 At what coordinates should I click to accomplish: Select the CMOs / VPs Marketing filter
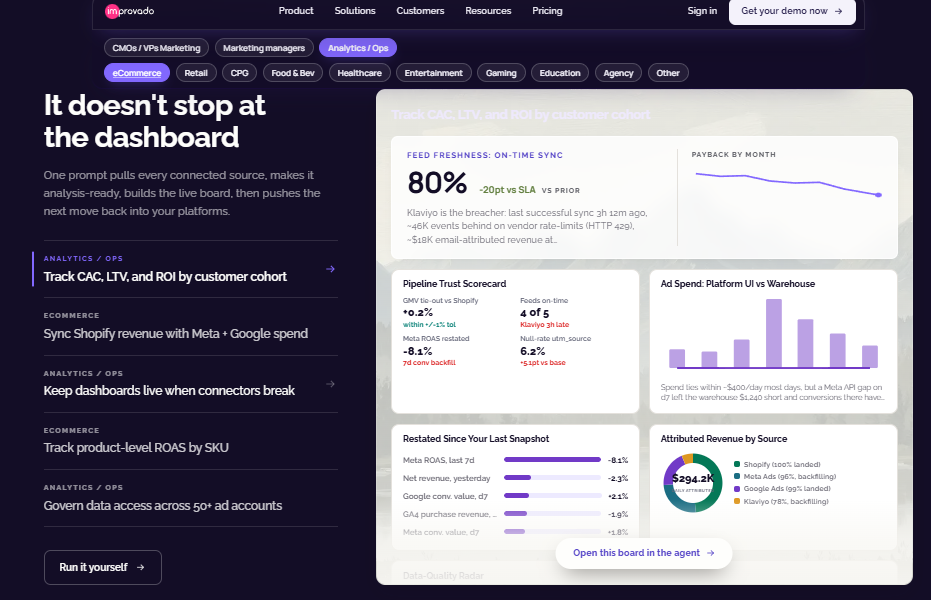[x=156, y=48]
